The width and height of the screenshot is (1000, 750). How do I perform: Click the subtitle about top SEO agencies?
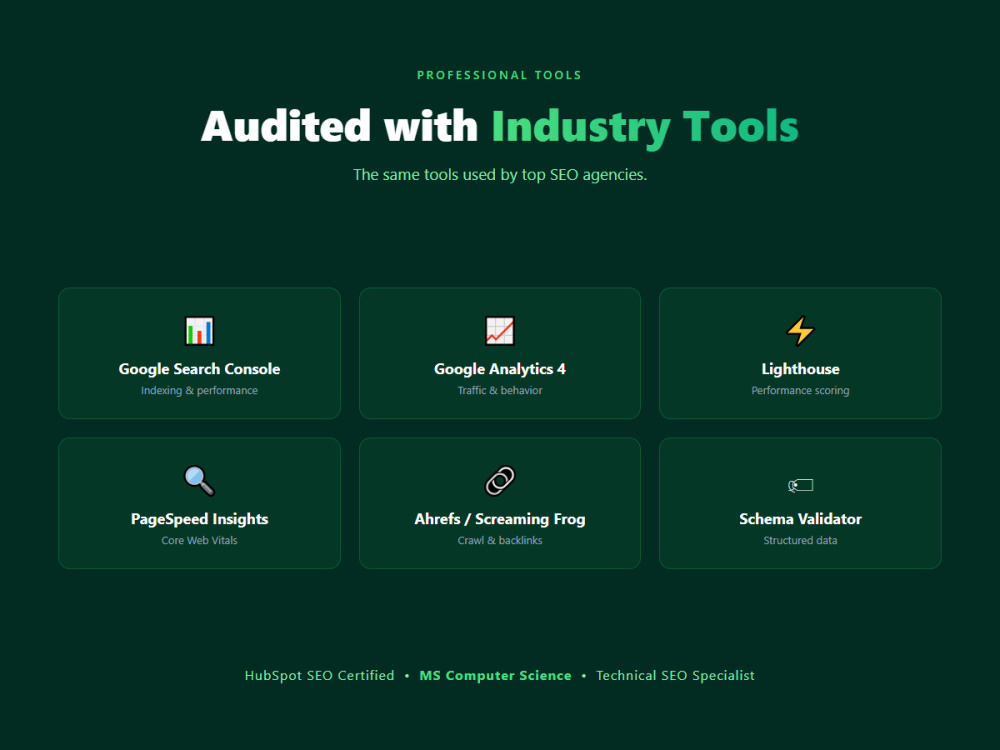pyautogui.click(x=499, y=175)
